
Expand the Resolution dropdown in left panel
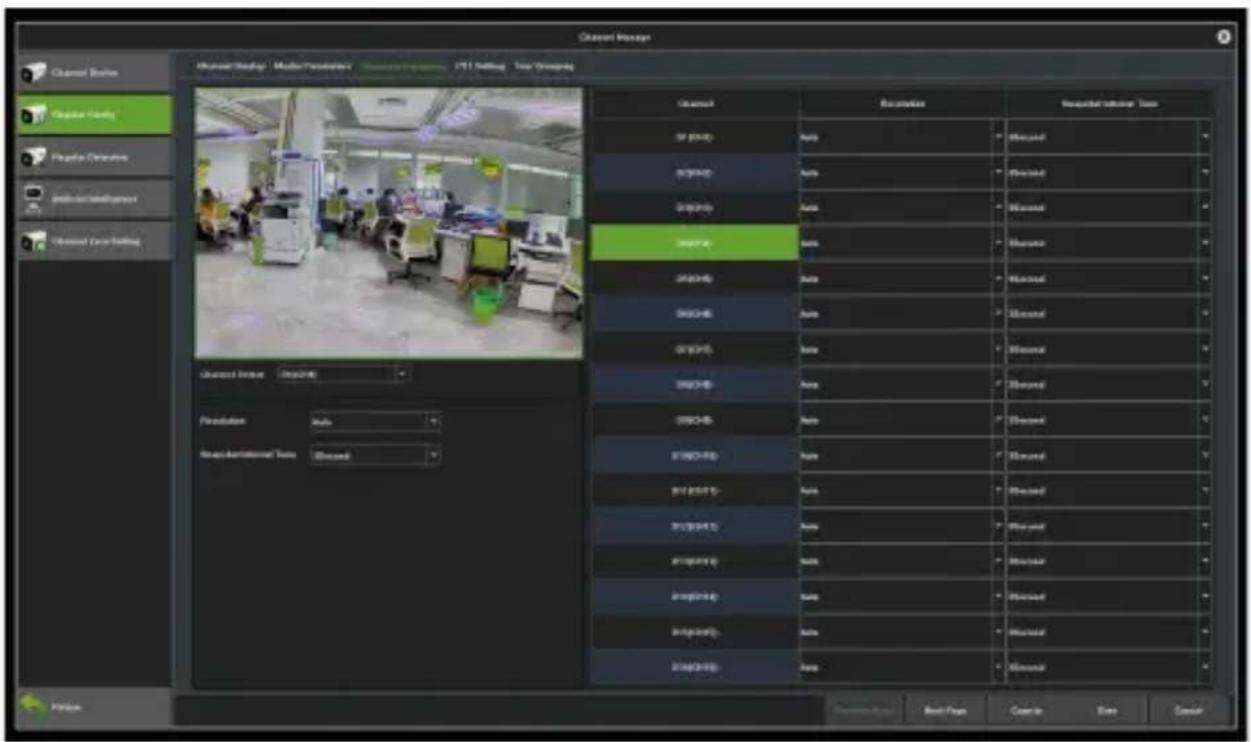tap(375, 421)
